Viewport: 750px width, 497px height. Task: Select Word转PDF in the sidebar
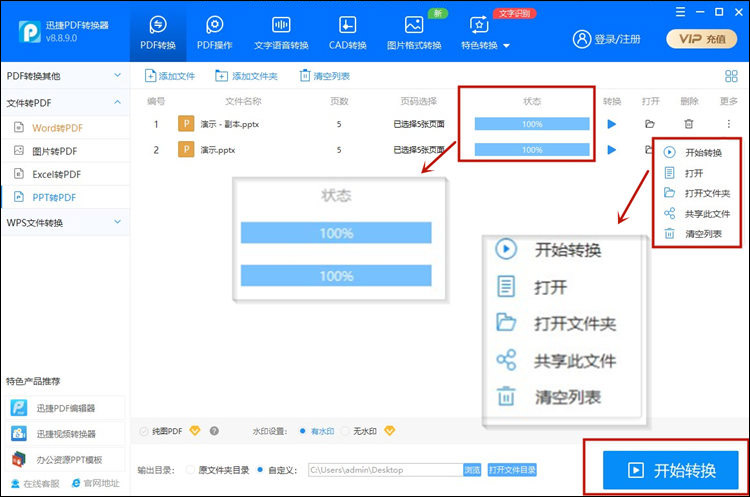point(65,128)
